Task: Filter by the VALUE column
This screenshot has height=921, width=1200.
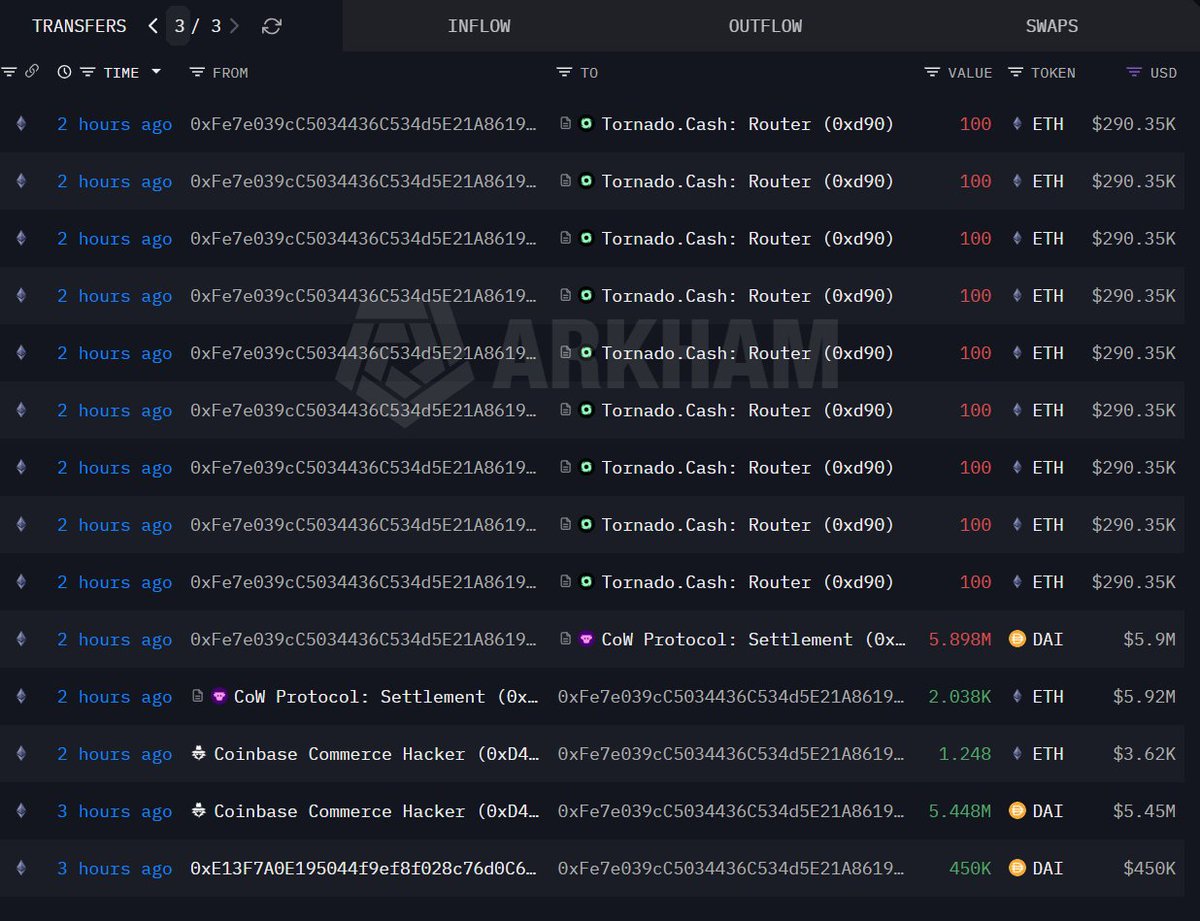Action: tap(932, 72)
